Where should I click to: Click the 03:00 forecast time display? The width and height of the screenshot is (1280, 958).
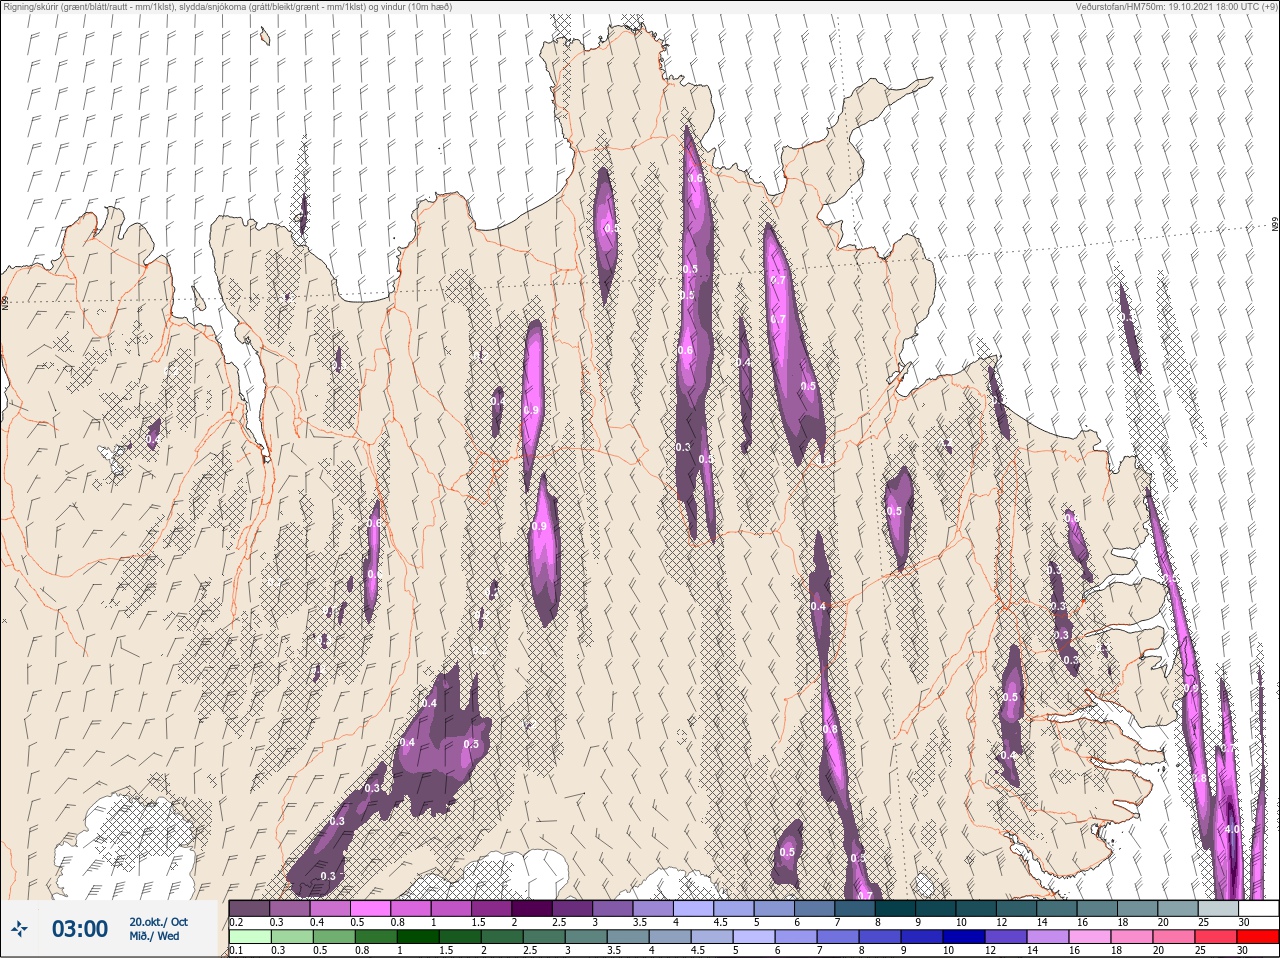click(x=80, y=929)
